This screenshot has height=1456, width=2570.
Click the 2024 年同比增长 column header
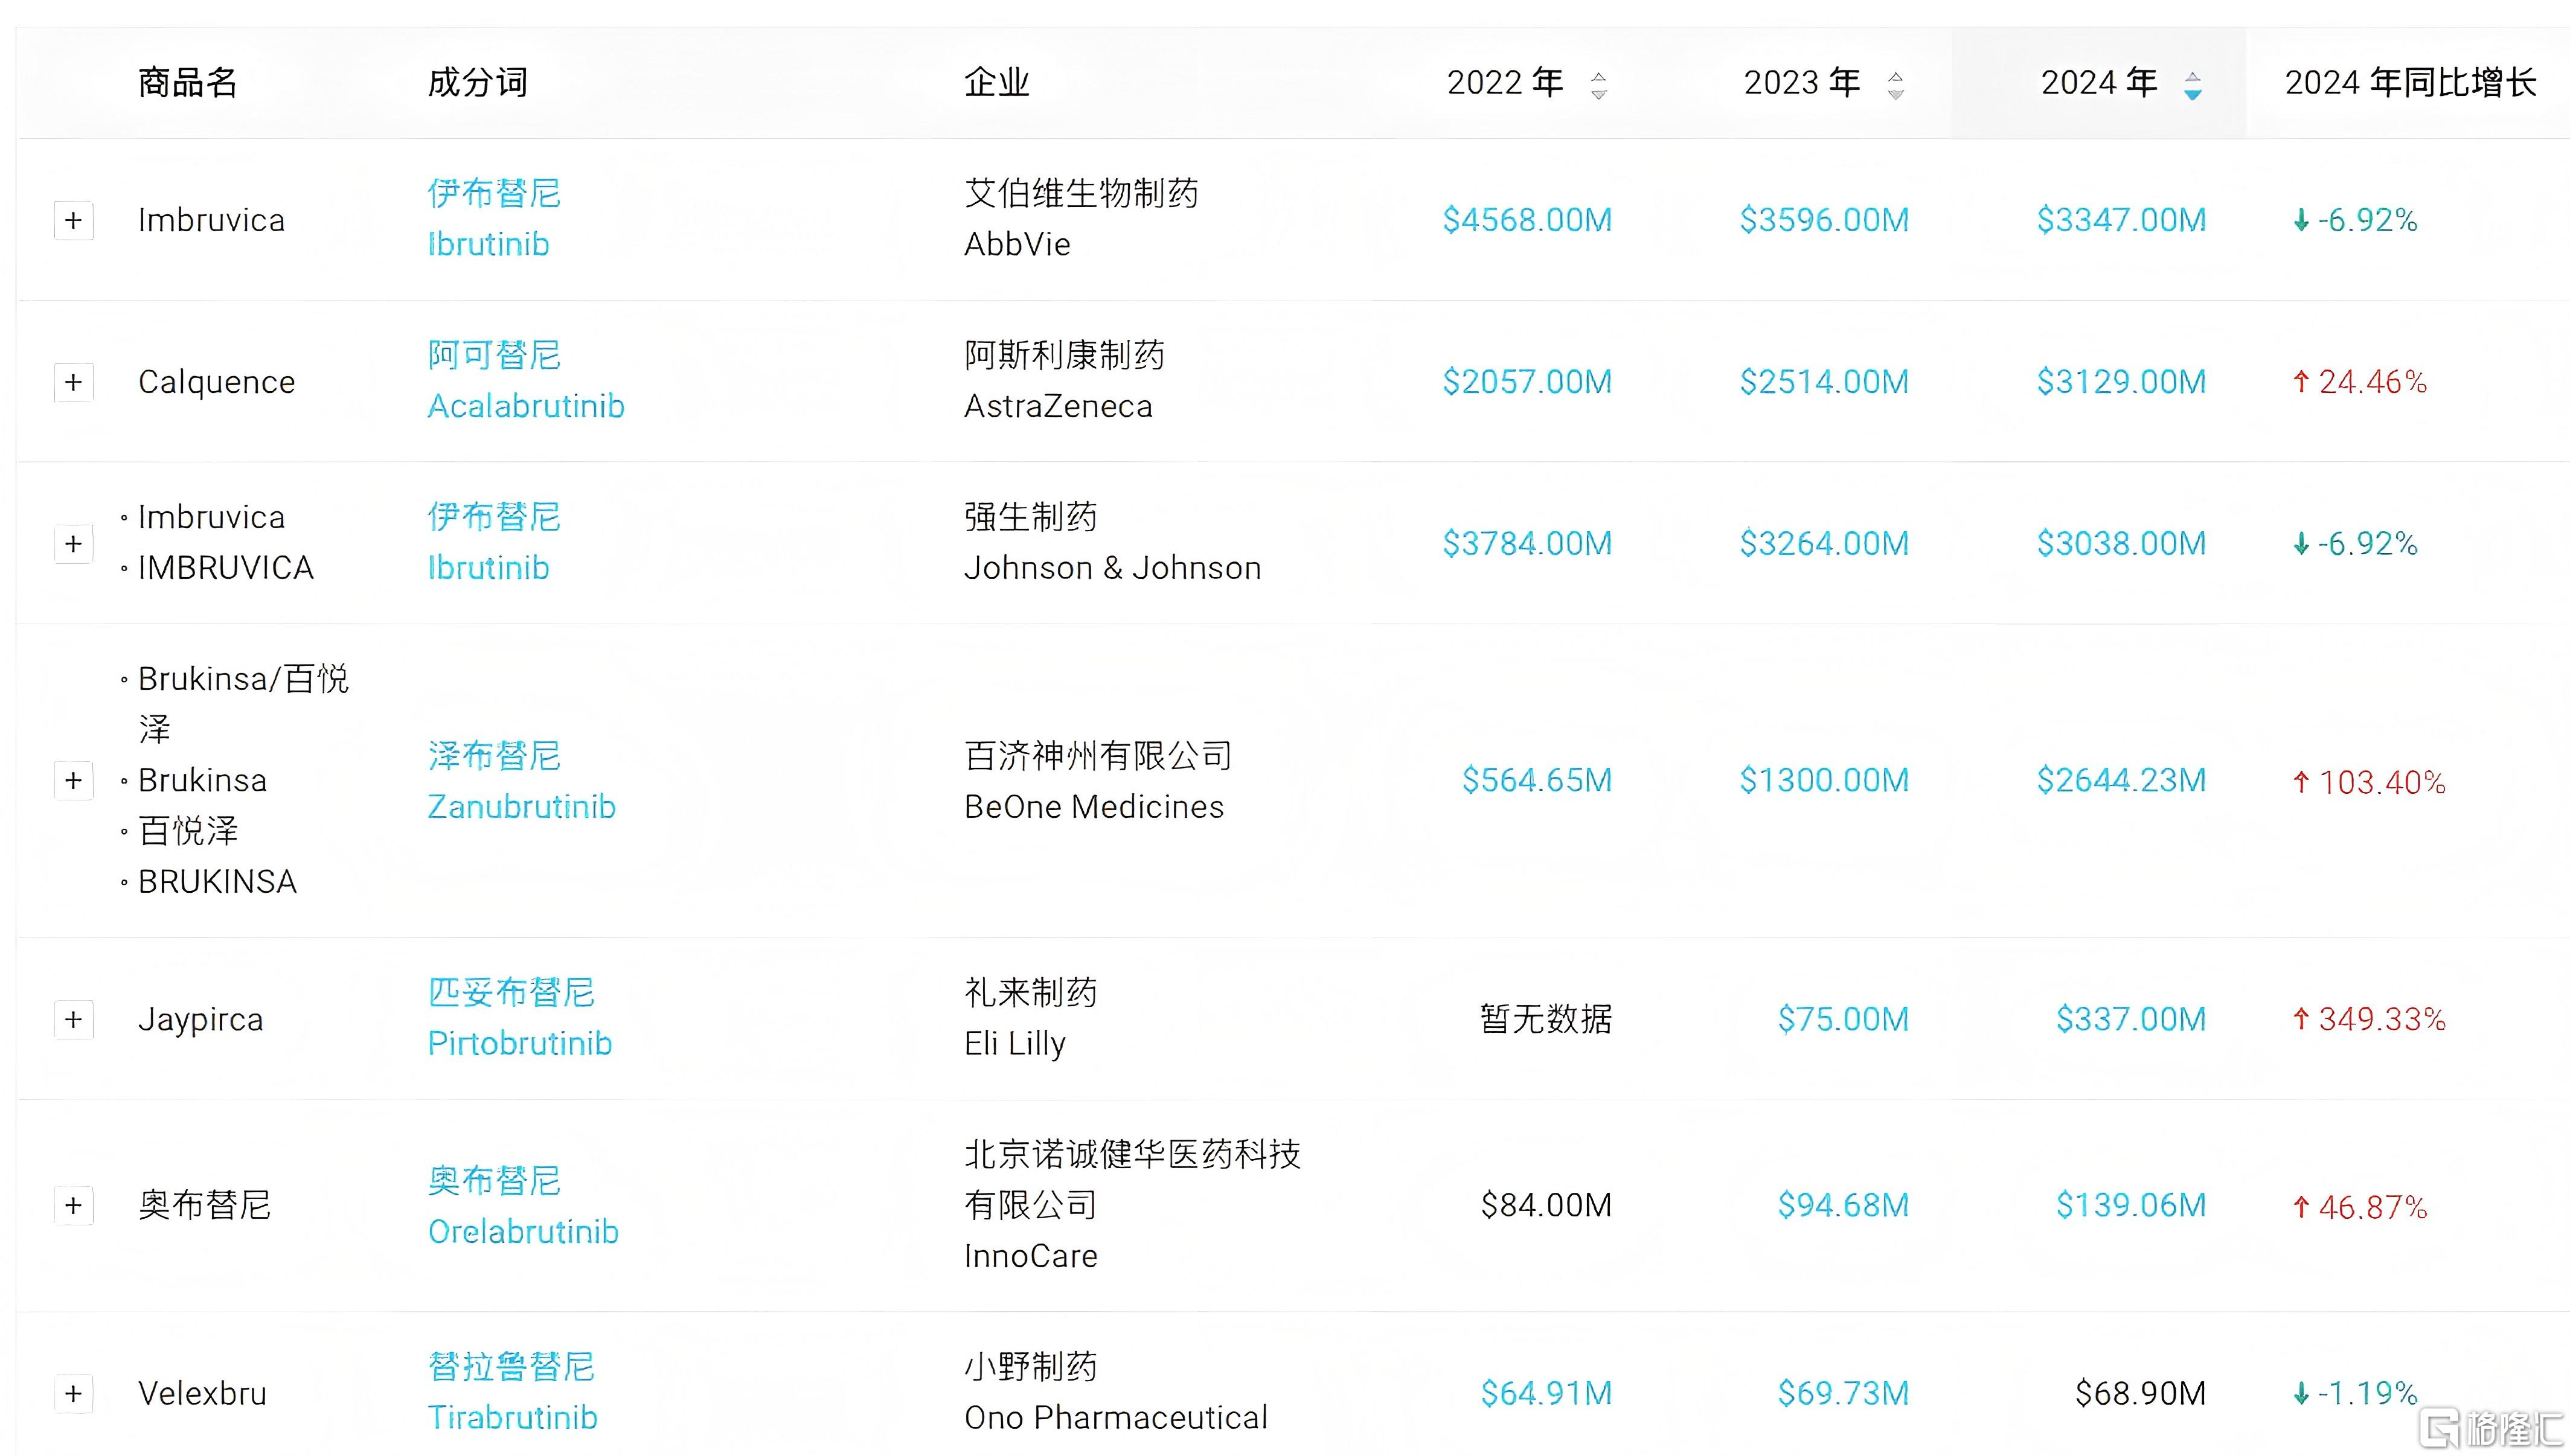pos(2411,82)
